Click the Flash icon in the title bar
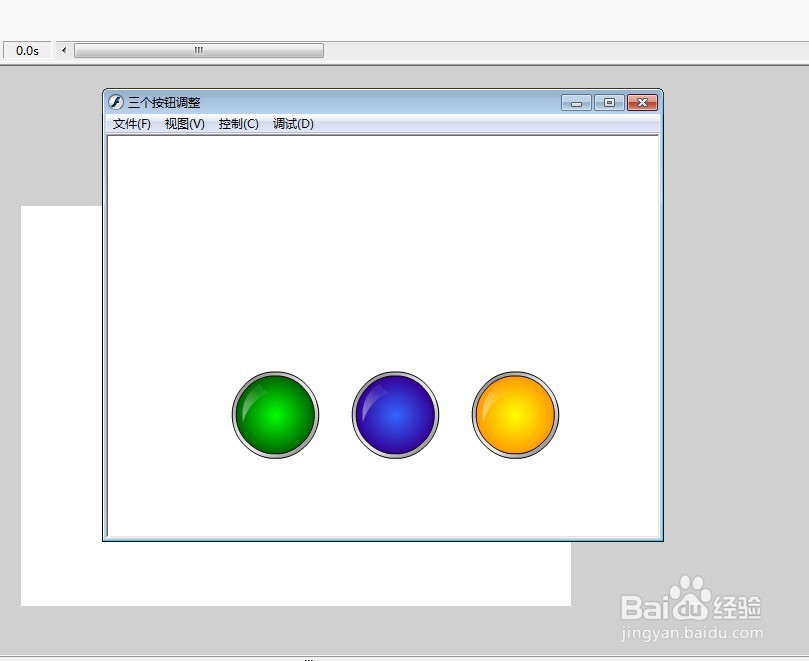The height and width of the screenshot is (661, 809). 116,102
